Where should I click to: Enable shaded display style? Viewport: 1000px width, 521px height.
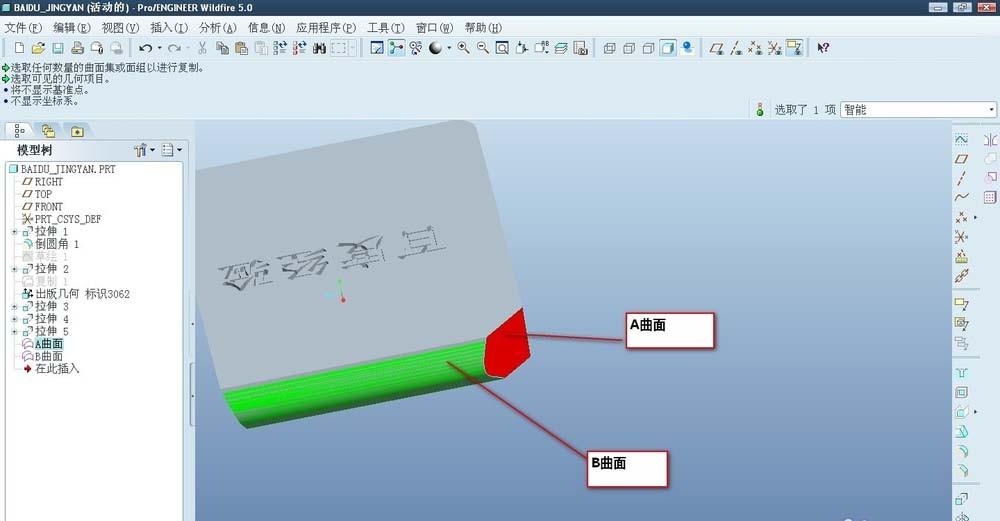(668, 48)
